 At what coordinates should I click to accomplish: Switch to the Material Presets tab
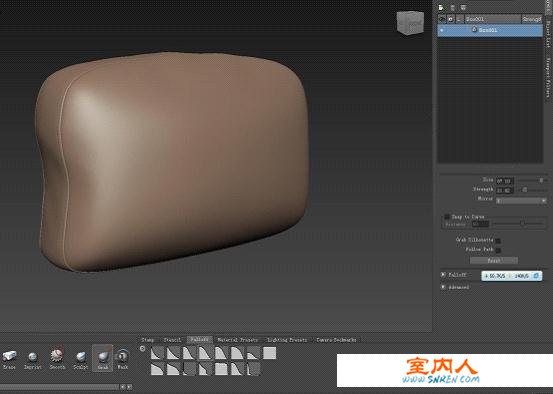[x=237, y=340]
